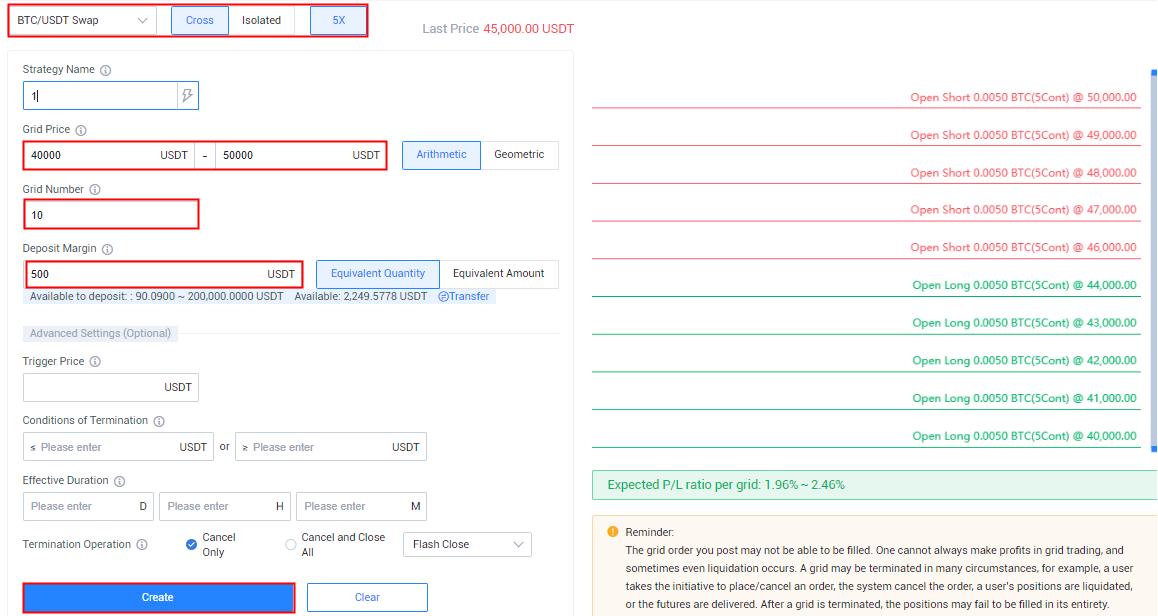This screenshot has height=616, width=1158.
Task: Click the Available to deposit range text
Action: (x=157, y=296)
